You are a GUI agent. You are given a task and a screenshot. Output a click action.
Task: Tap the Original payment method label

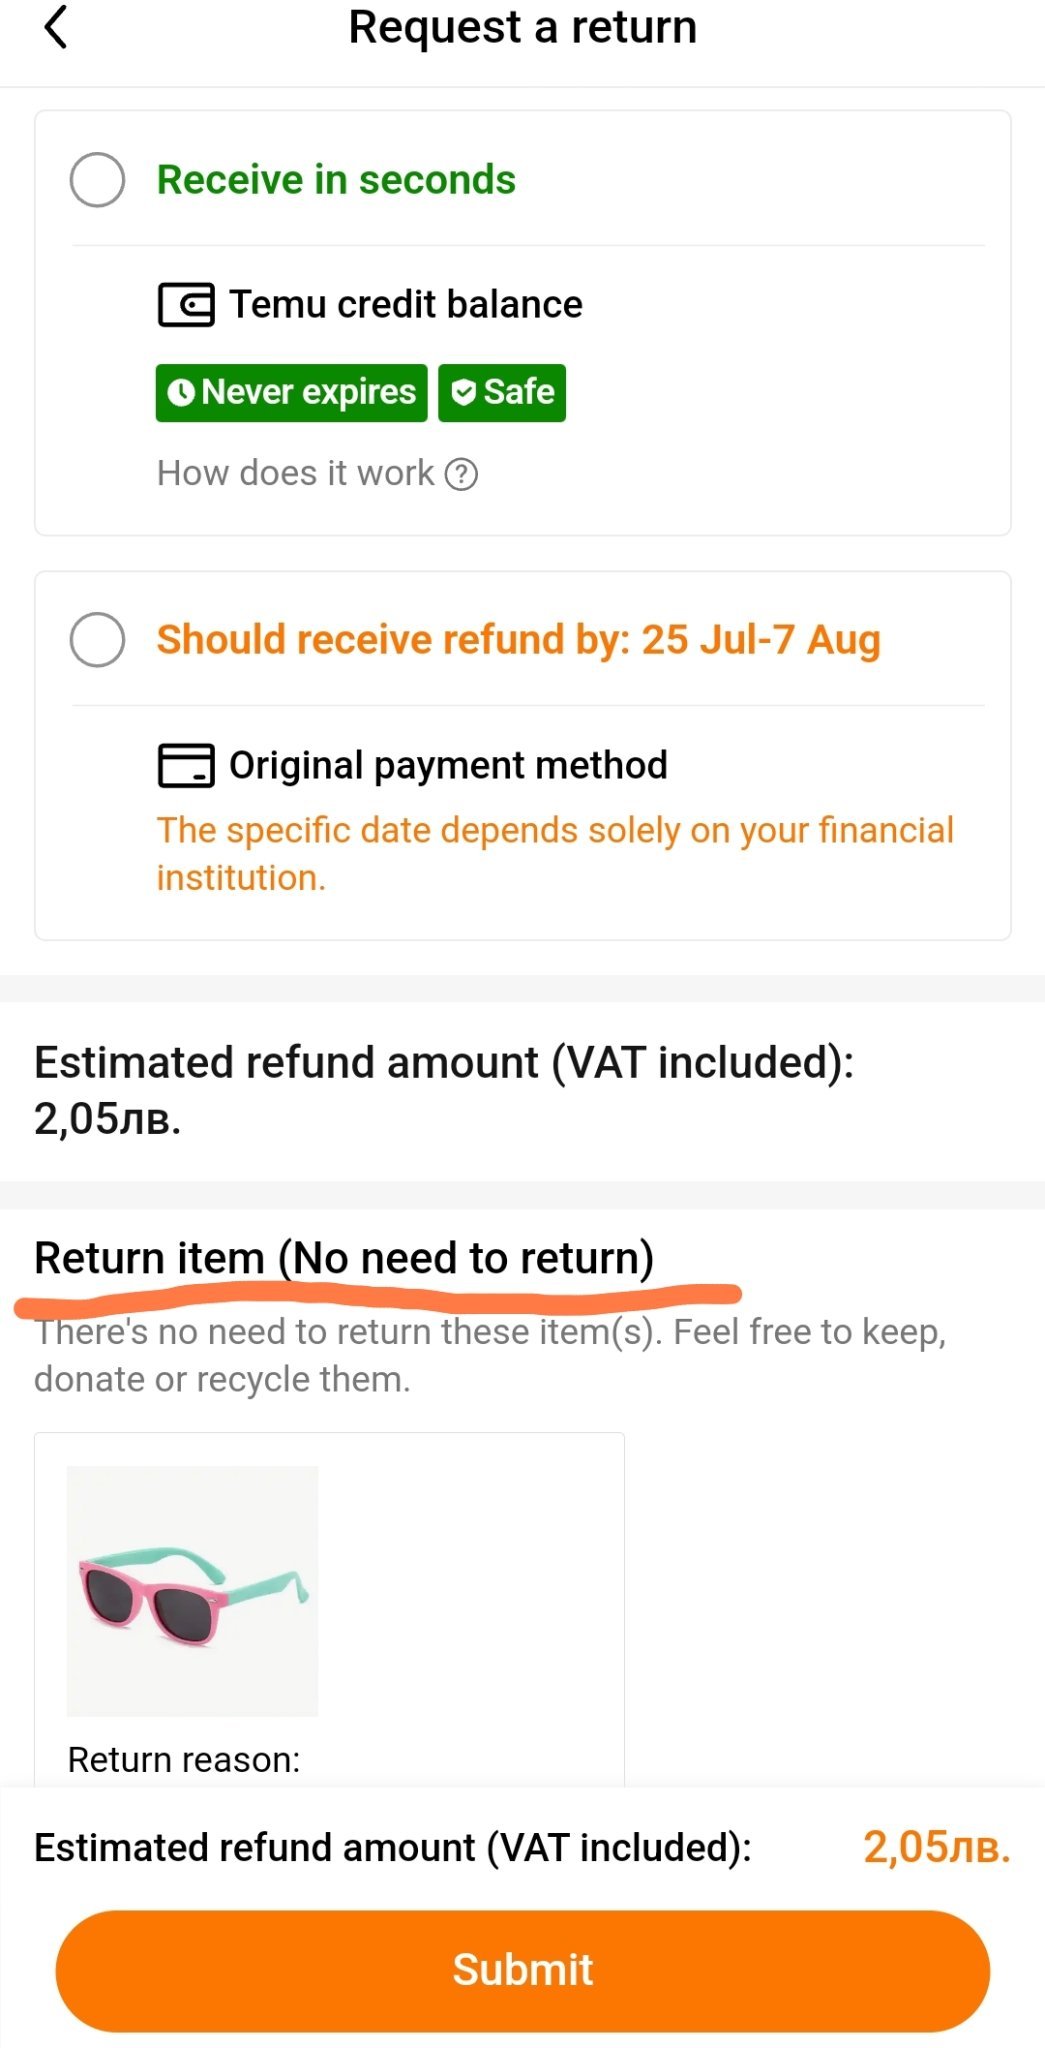(448, 765)
